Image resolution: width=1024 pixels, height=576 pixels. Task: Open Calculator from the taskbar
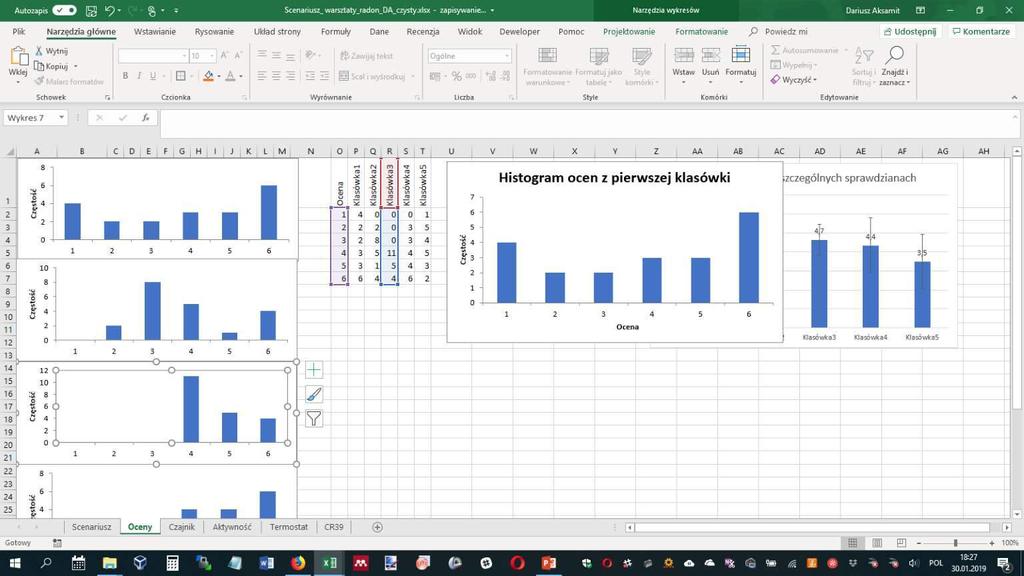coord(172,562)
